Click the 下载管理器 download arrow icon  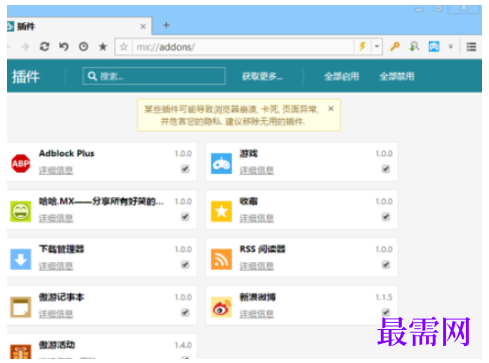21,259
